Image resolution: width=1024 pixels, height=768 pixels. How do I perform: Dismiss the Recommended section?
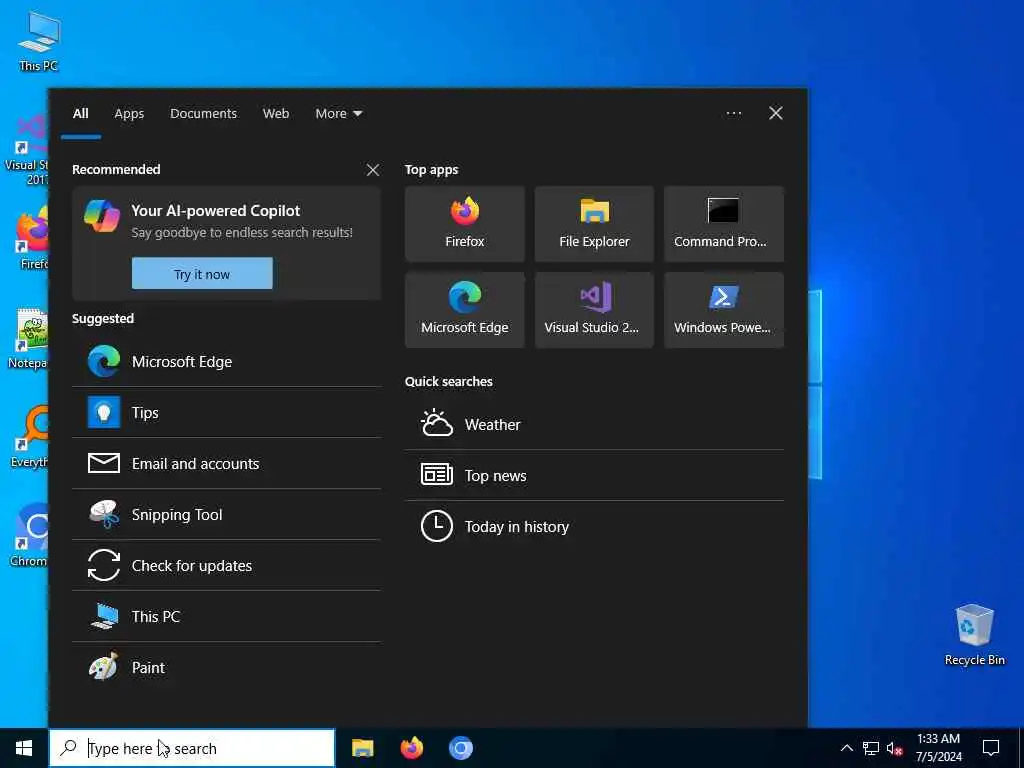tap(373, 170)
